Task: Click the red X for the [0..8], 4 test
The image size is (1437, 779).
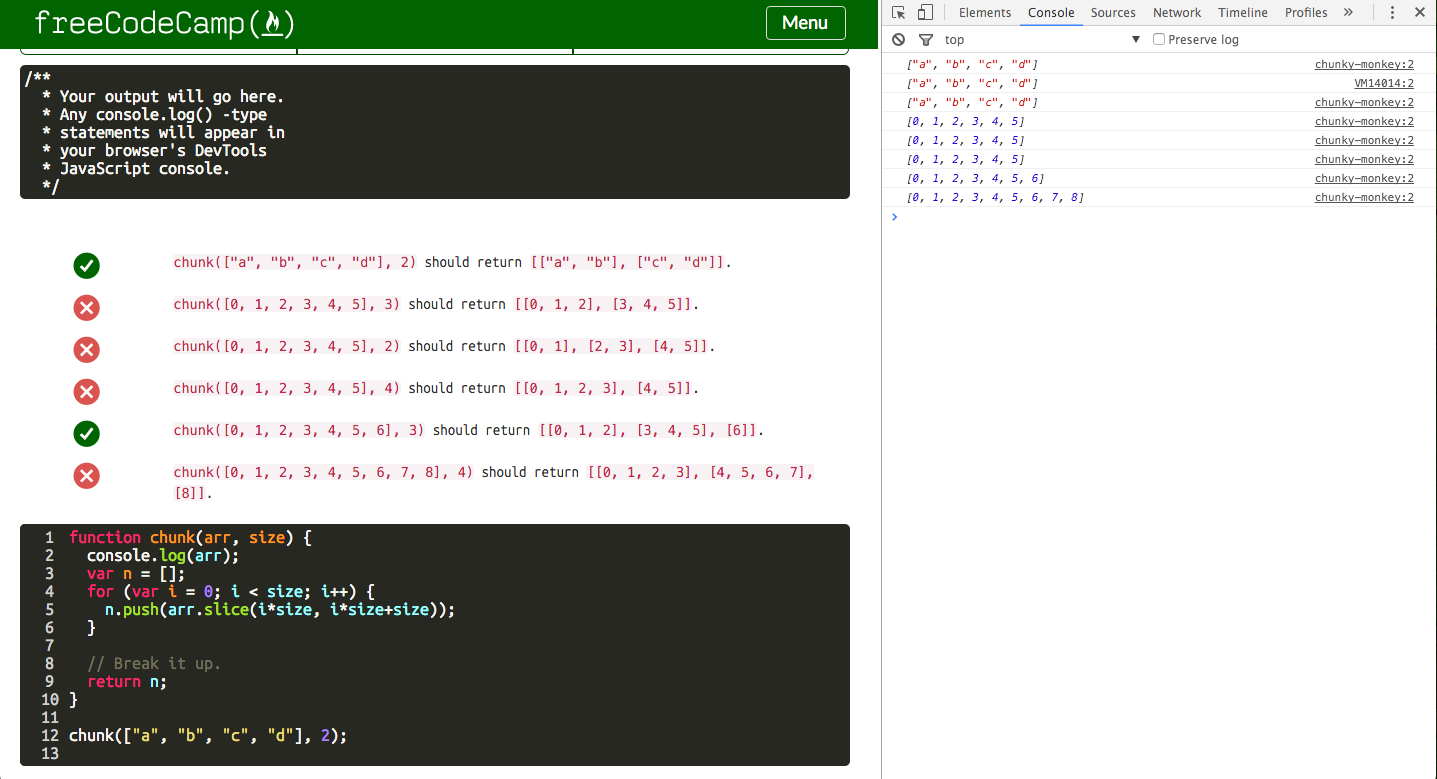Action: [86, 475]
